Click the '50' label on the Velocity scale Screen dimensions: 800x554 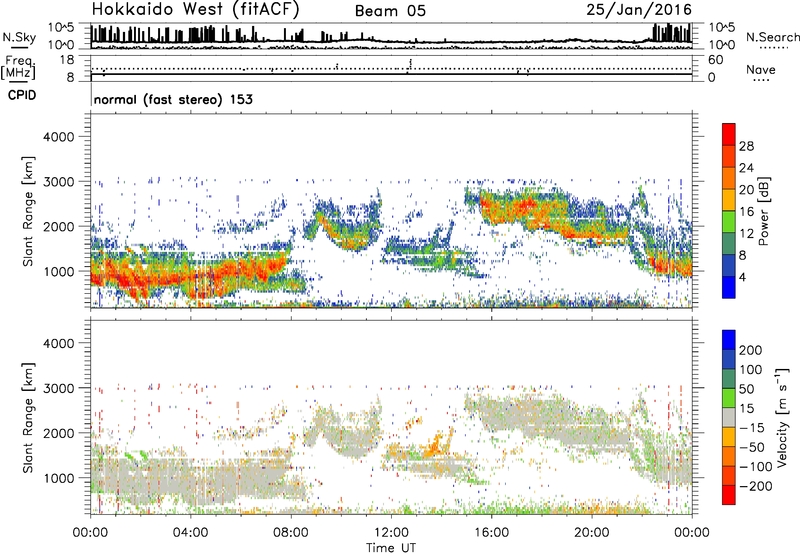pos(746,389)
